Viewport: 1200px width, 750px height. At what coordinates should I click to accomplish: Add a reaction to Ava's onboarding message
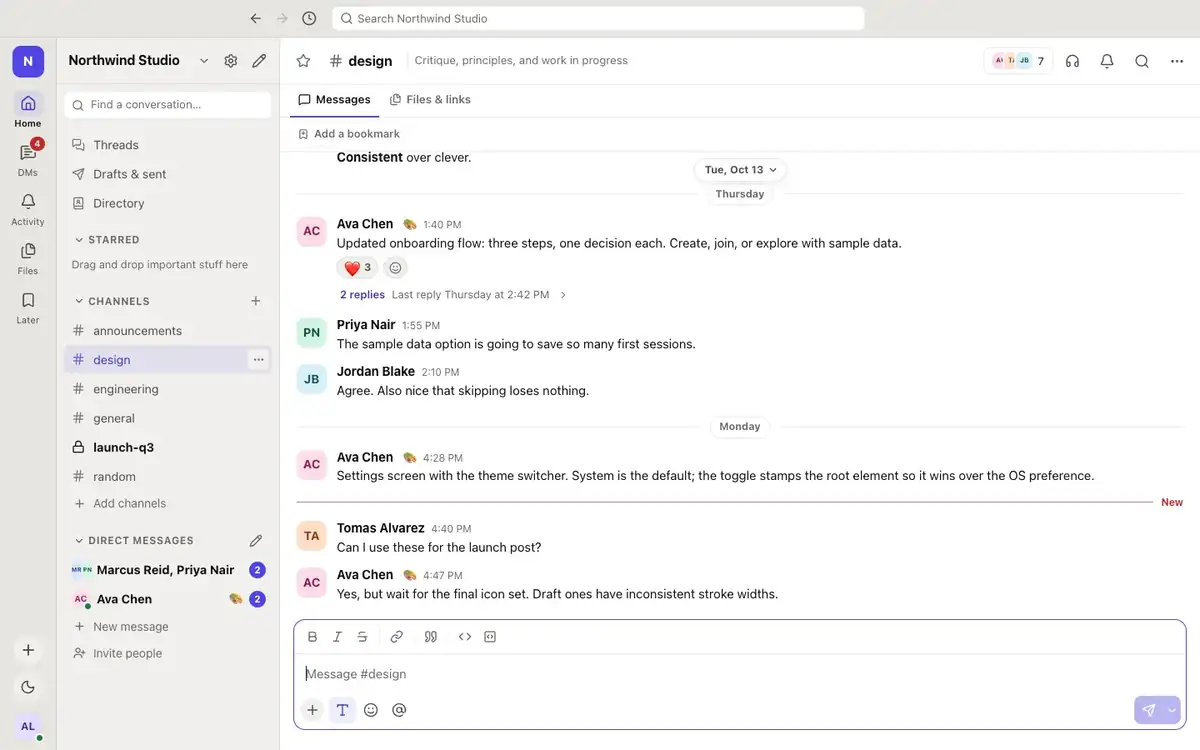(395, 268)
